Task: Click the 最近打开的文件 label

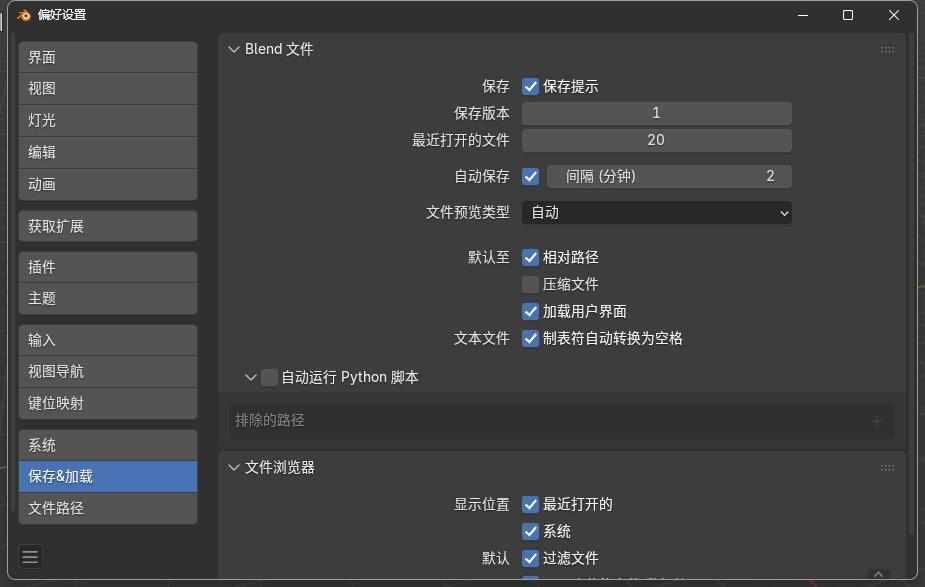Action: point(460,140)
